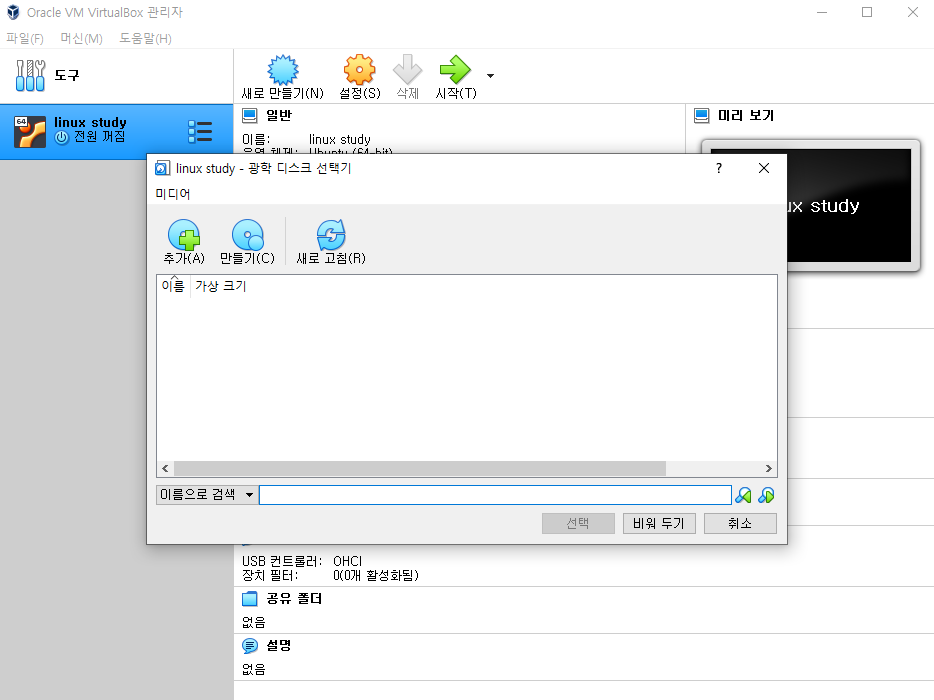Click the VirtualBox logo in title bar
Viewport: 934px width, 700px height.
click(x=13, y=12)
